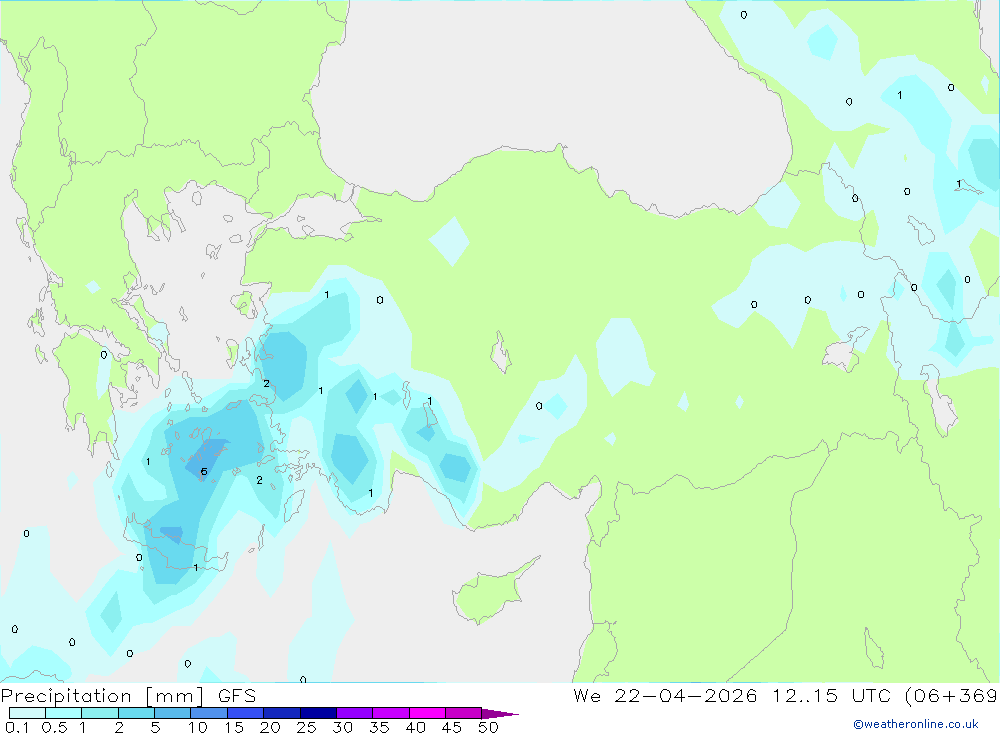This screenshot has width=1000, height=733.
Task: Click the "35" legend scale label
Action: pos(379,727)
